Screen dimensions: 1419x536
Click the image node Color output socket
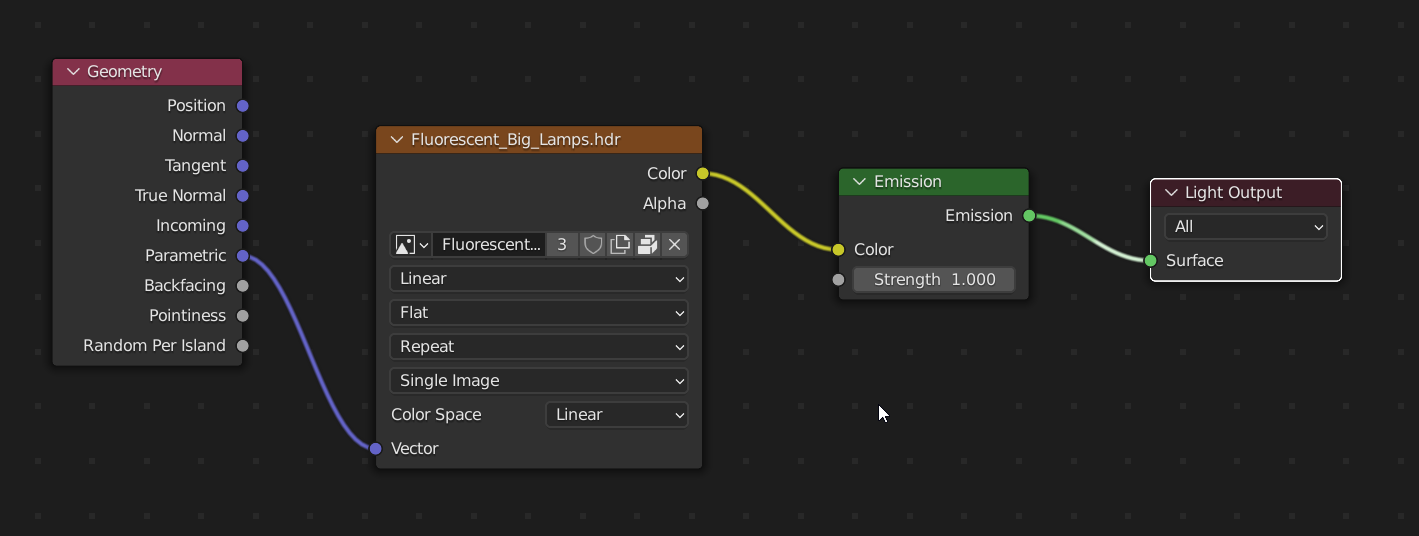pos(703,174)
